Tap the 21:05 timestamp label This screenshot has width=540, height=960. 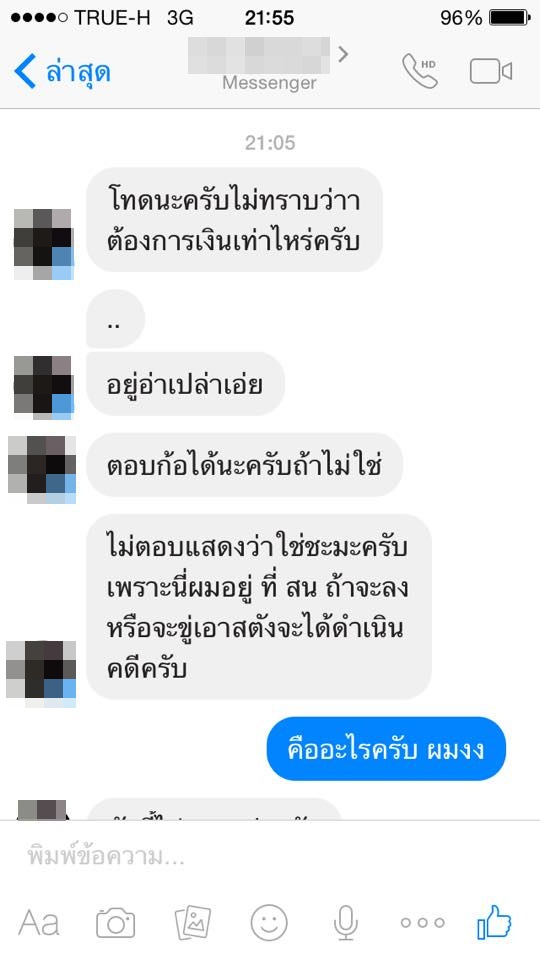270,143
